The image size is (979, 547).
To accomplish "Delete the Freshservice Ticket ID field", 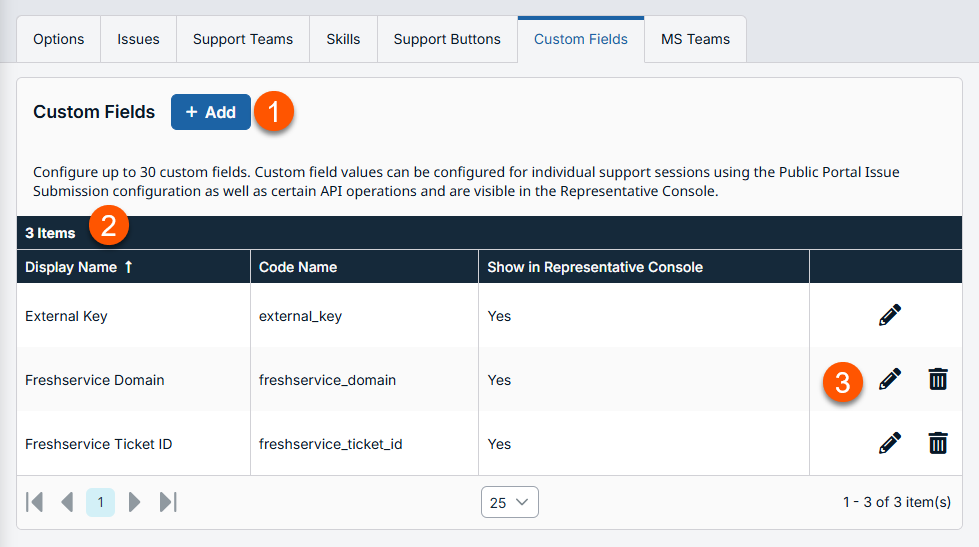I will coord(937,443).
